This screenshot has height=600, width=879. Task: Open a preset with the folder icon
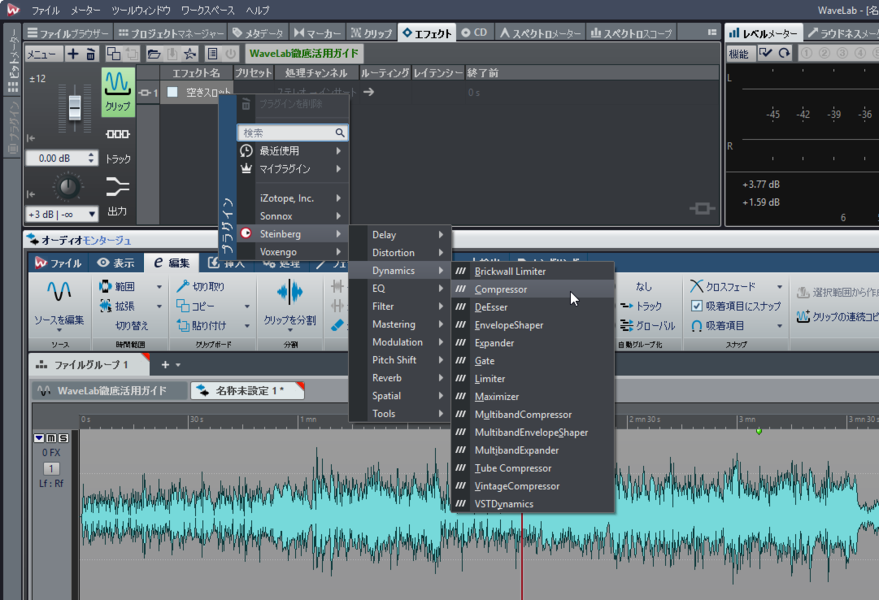click(154, 54)
